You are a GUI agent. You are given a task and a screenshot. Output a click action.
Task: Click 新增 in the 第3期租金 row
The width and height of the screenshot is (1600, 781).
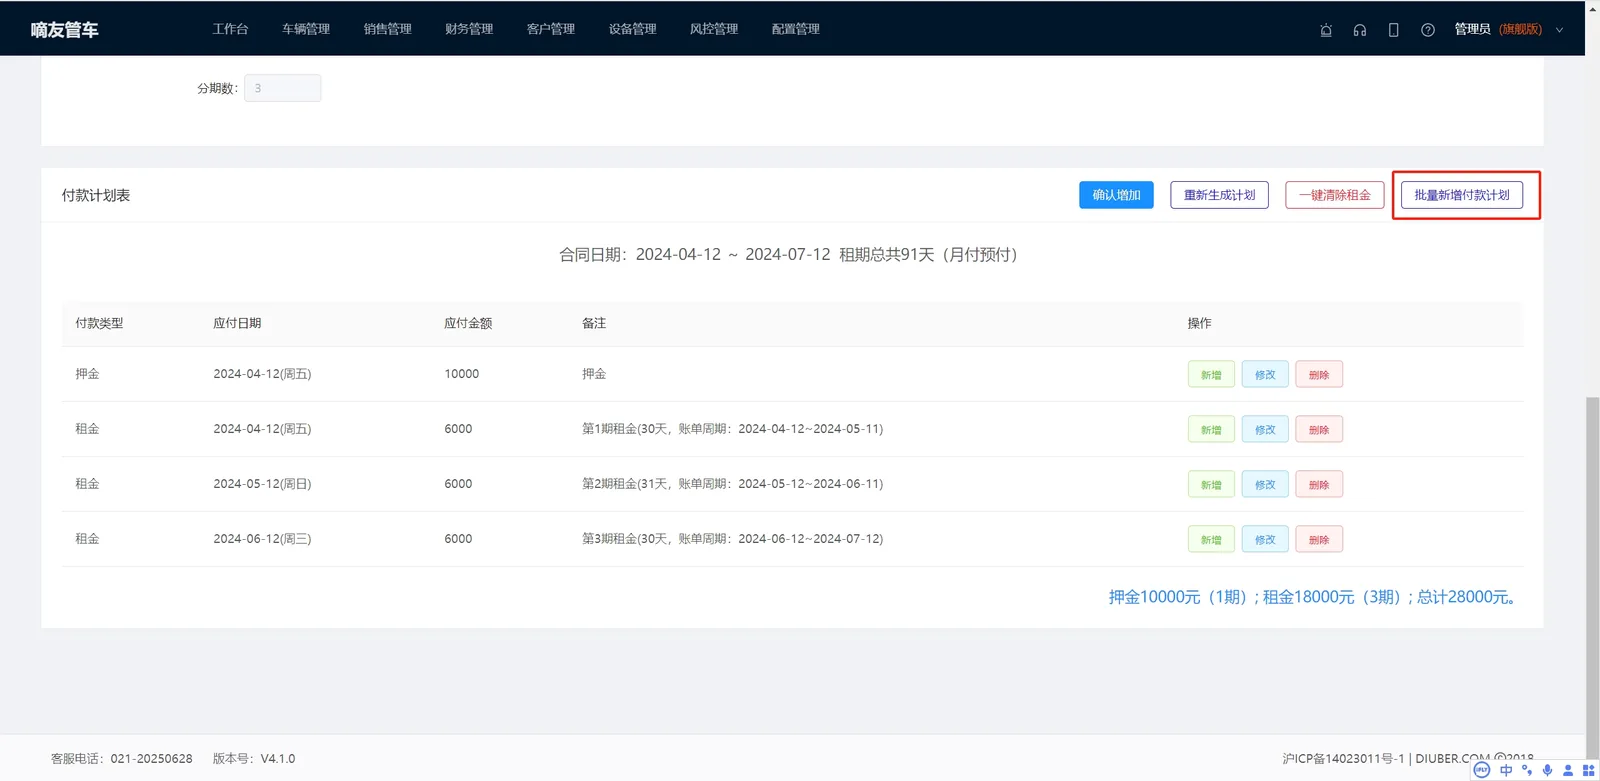[x=1211, y=540]
